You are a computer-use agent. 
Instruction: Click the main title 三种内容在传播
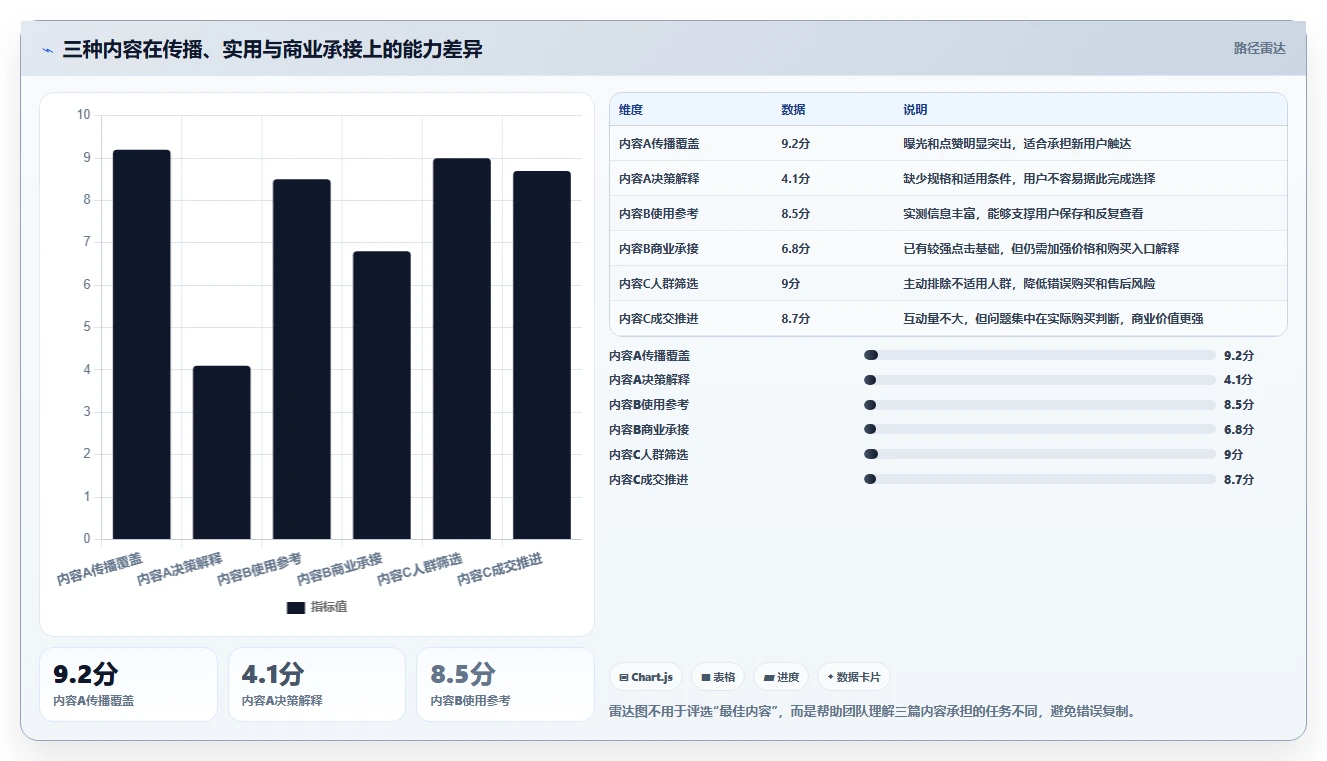coord(273,49)
